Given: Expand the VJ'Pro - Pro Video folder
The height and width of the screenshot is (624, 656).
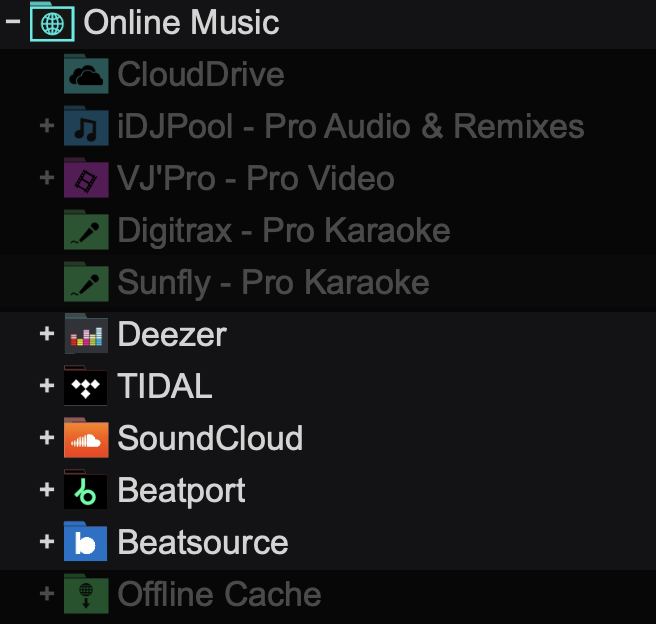Looking at the screenshot, I should click(x=46, y=178).
